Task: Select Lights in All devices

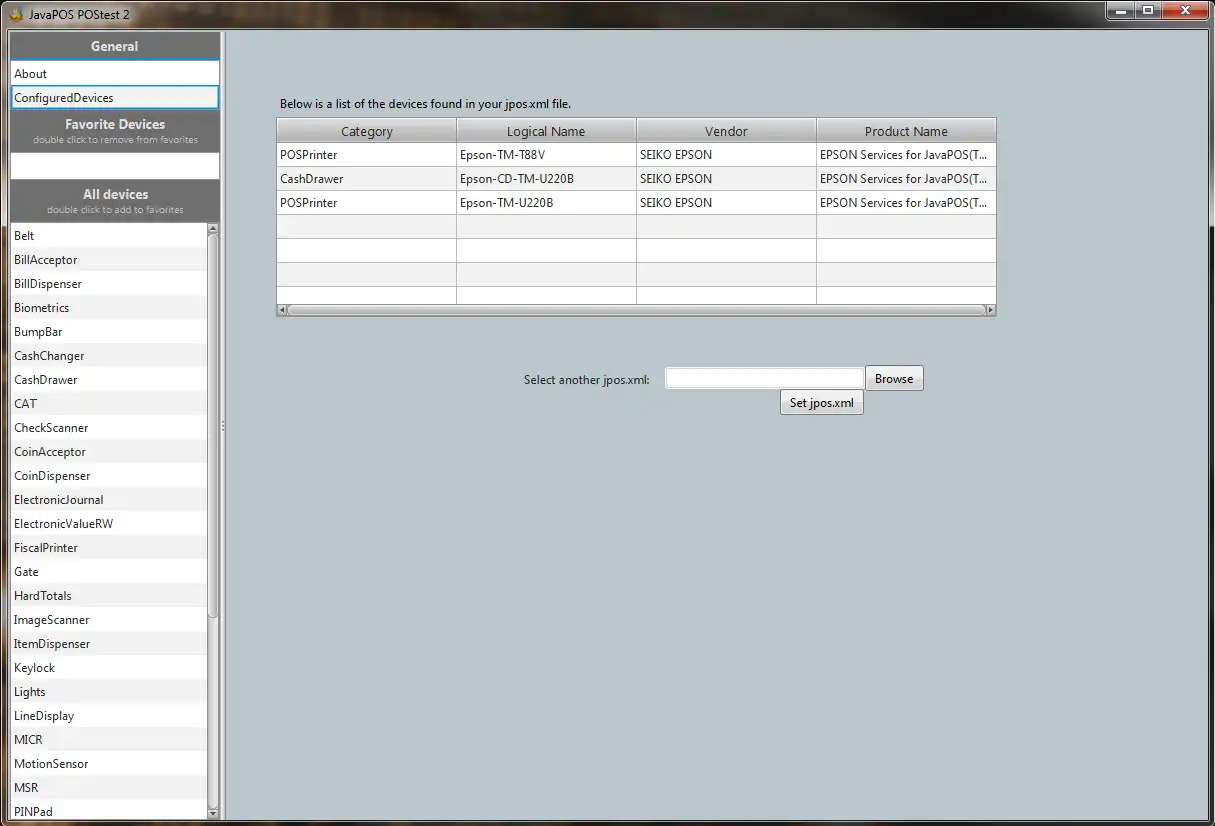Action: click(x=108, y=692)
